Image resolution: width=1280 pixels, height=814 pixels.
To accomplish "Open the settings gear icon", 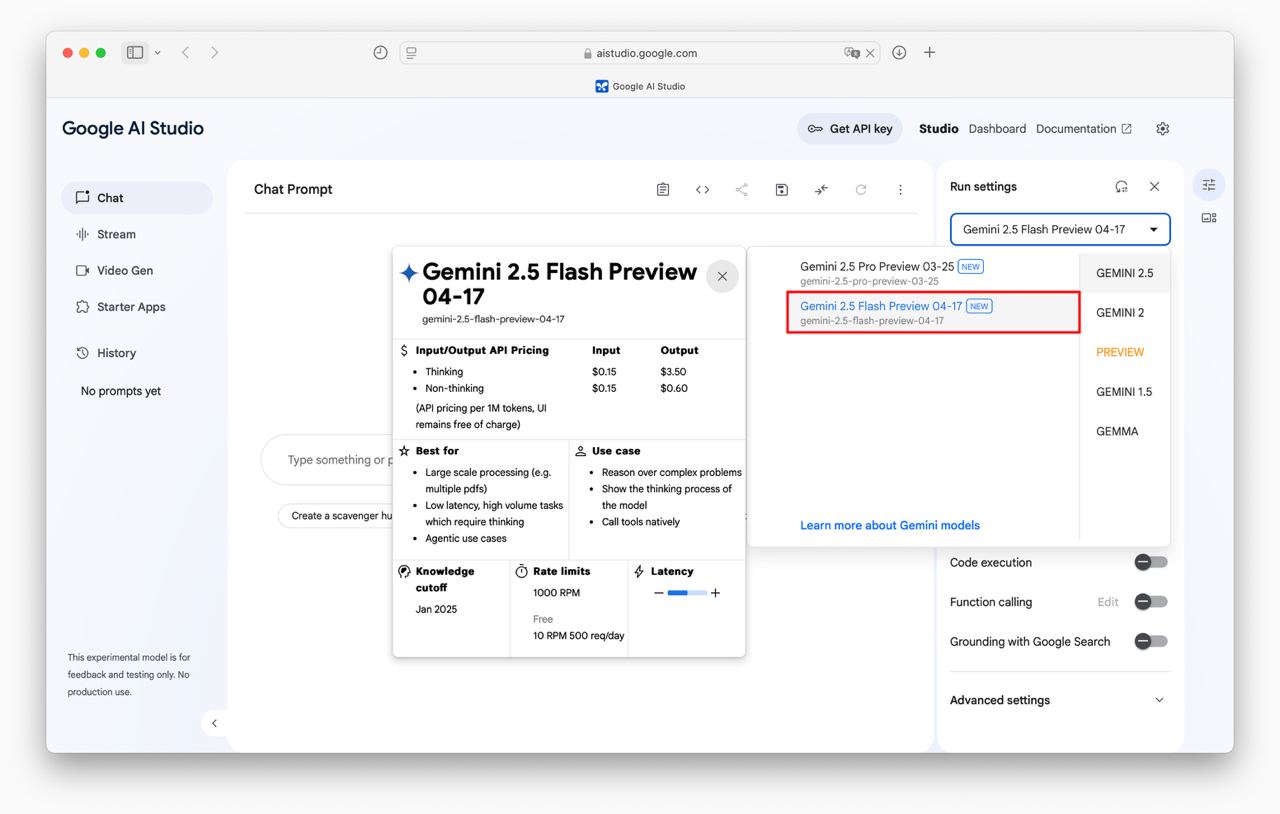I will (x=1162, y=129).
